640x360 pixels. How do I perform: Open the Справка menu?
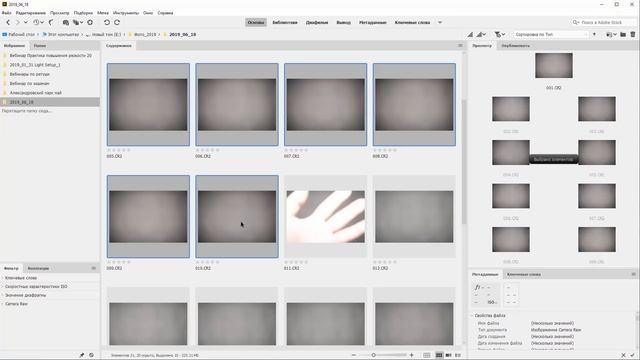(165, 13)
